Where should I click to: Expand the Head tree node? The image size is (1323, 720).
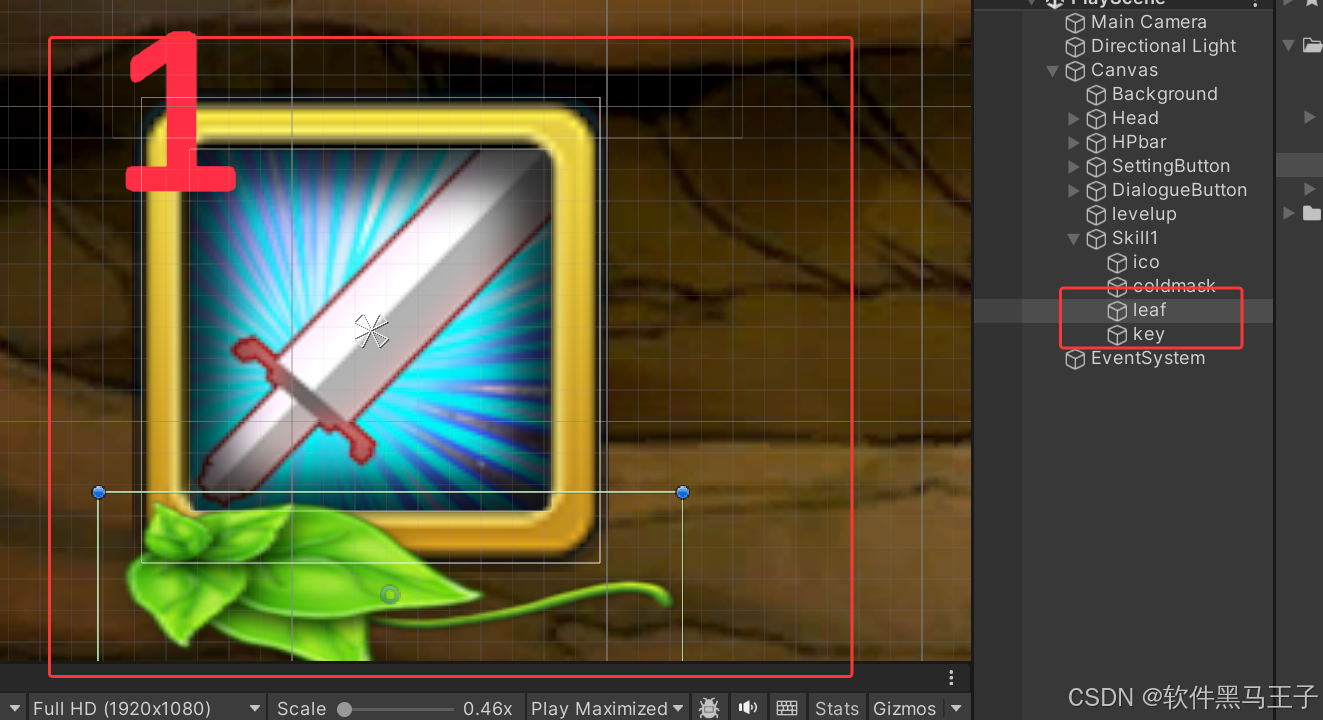click(1073, 118)
